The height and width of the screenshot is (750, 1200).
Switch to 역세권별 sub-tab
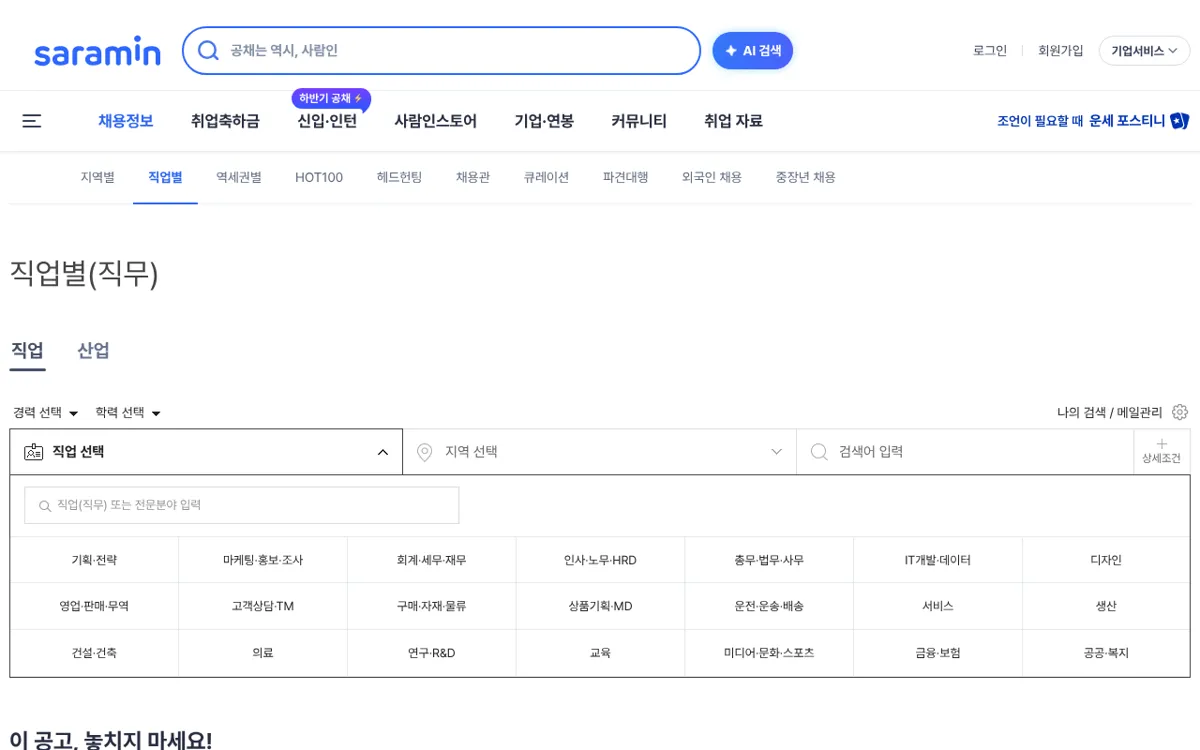(239, 177)
